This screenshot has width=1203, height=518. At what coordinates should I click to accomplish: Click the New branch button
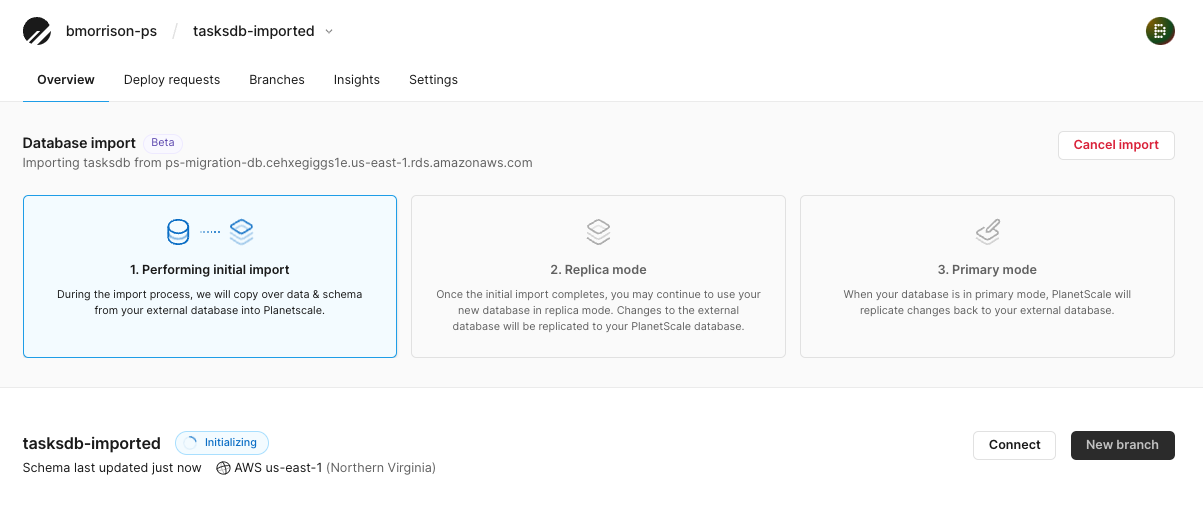(1122, 445)
